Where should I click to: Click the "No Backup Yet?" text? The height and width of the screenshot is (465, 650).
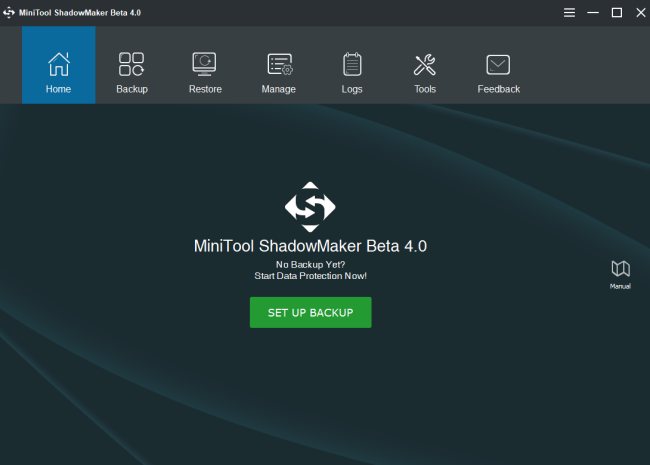click(310, 264)
